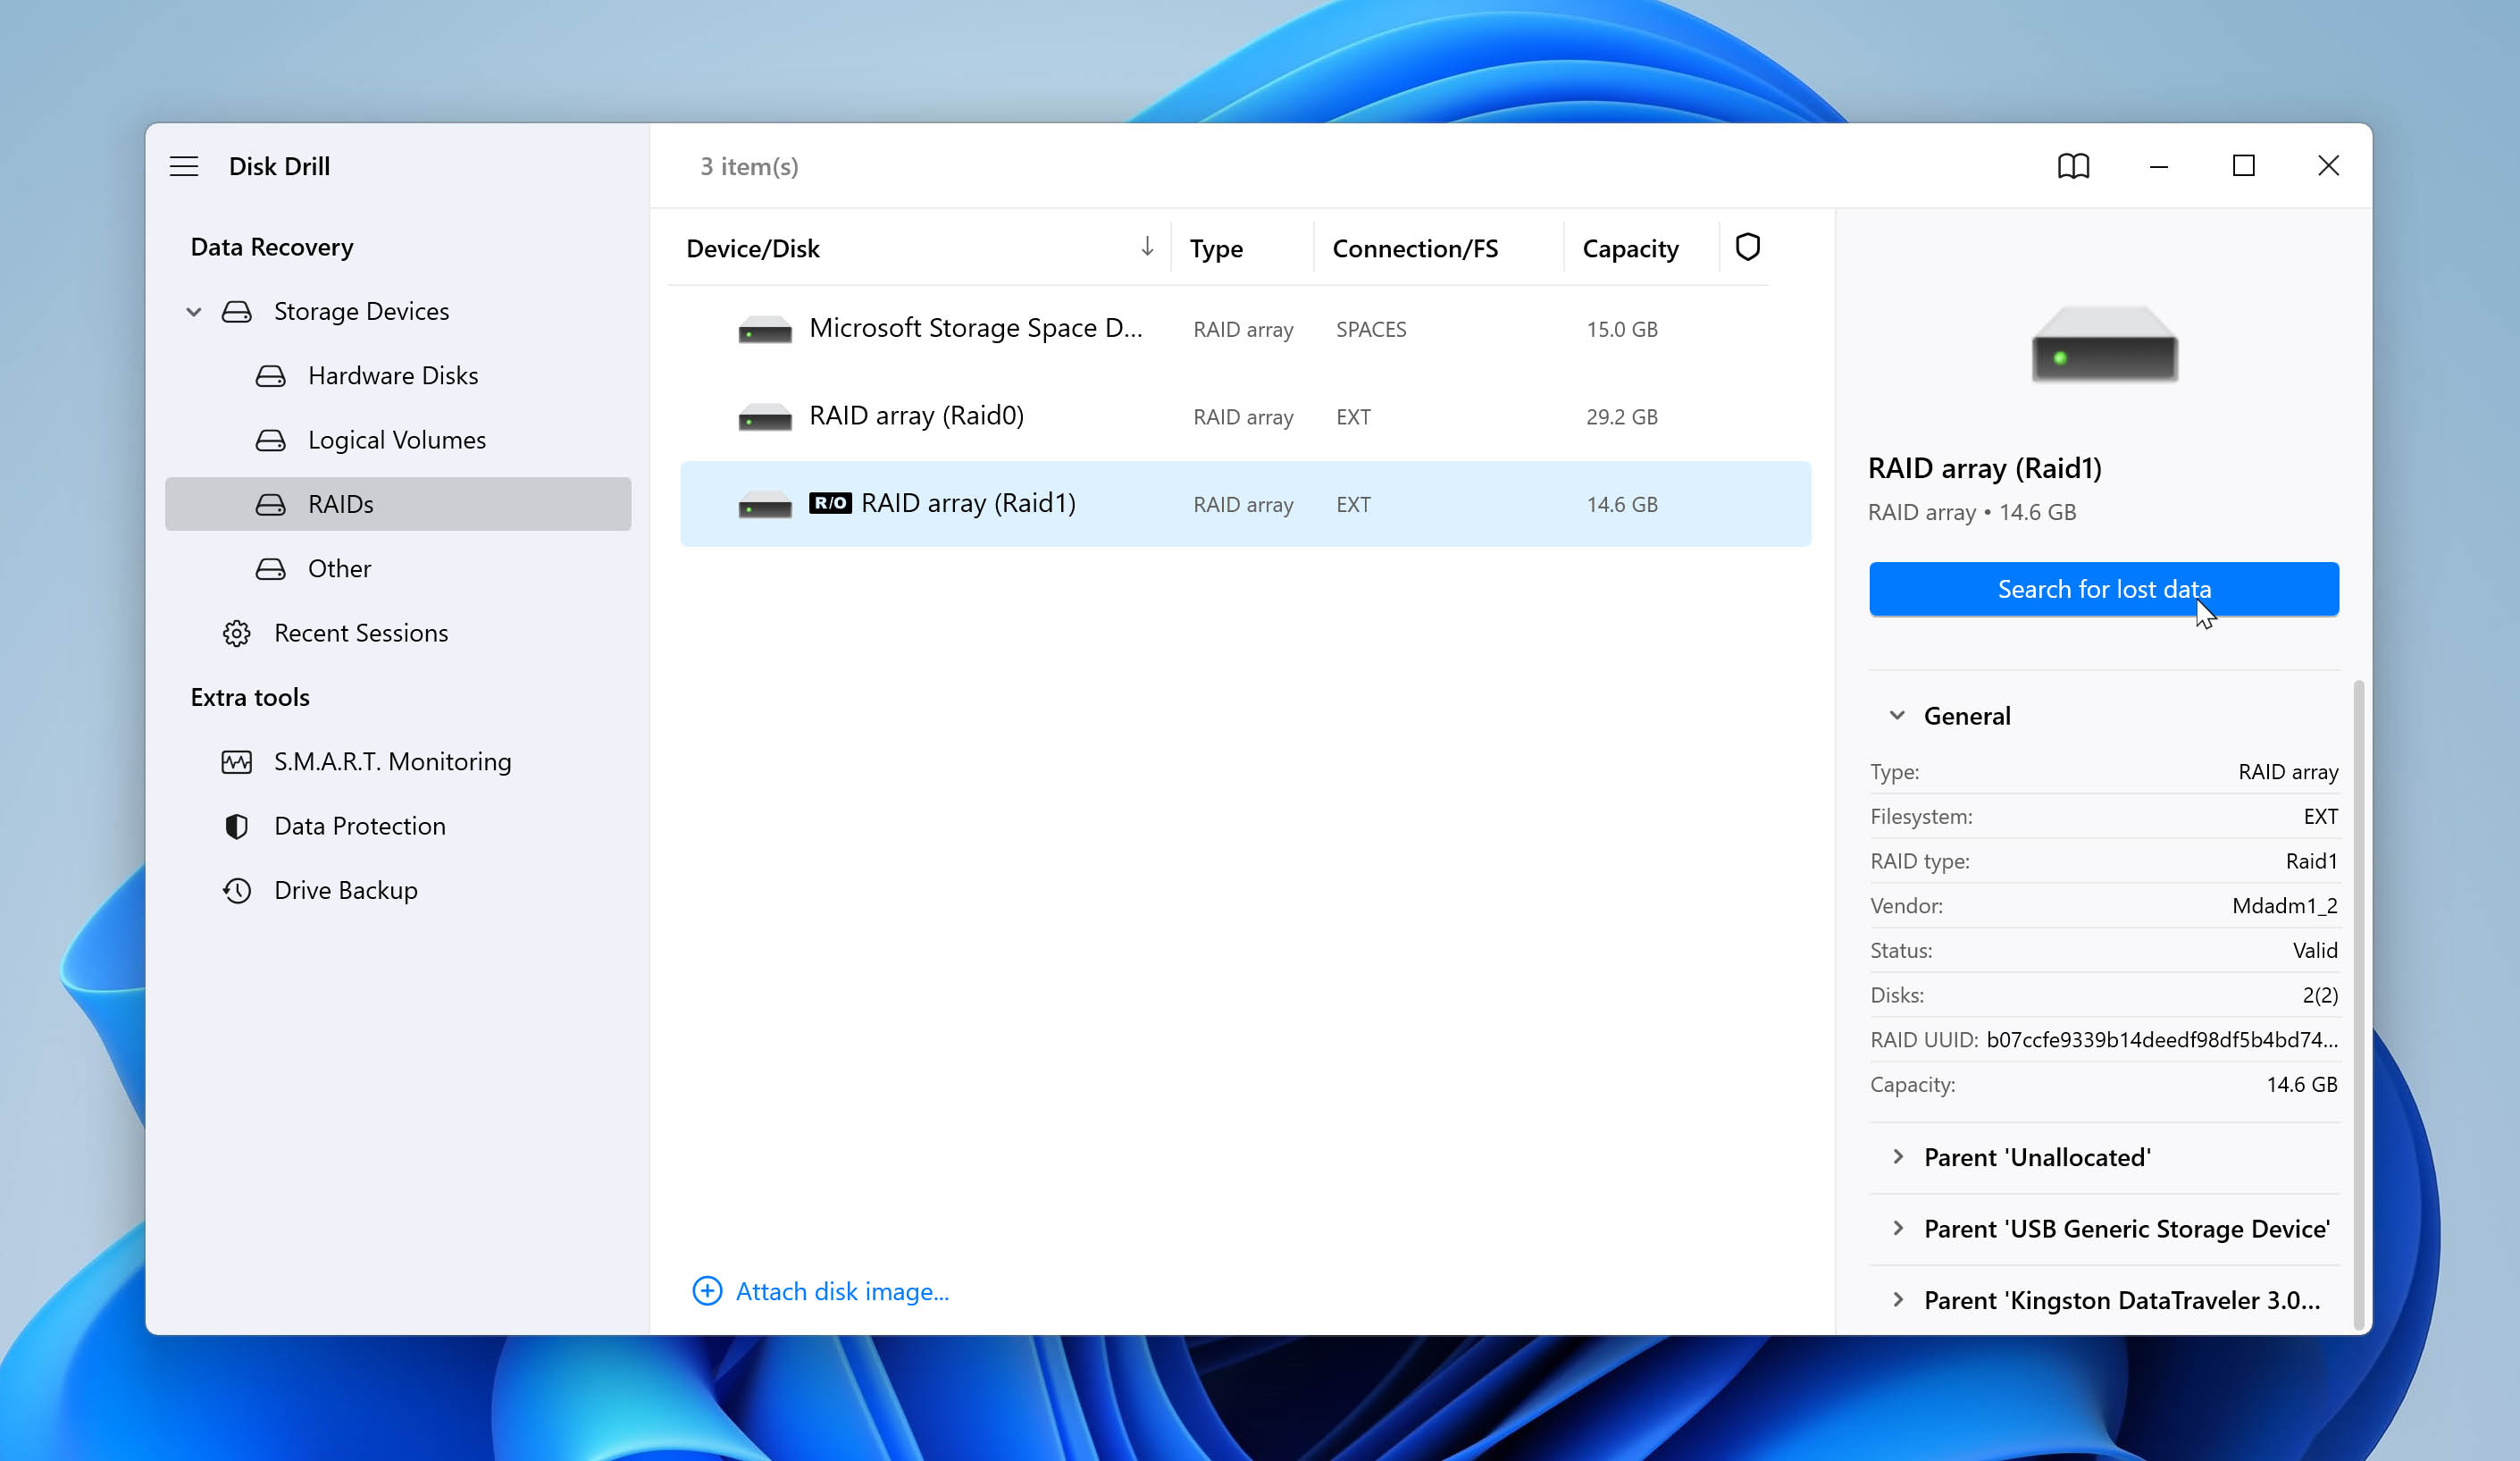Expand the Parent 'Unallocated' section
This screenshot has height=1461, width=2520.
coord(1896,1156)
